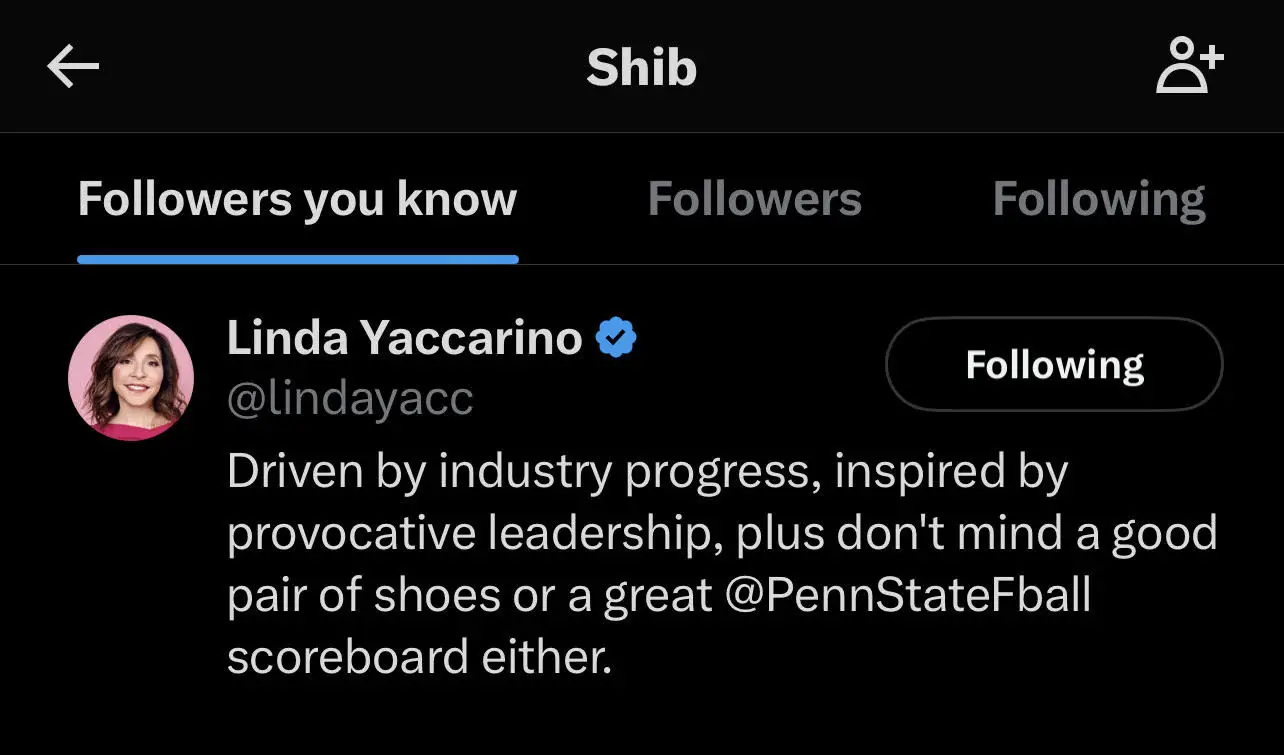Tap the Shib header title
This screenshot has height=755, width=1284.
[641, 67]
